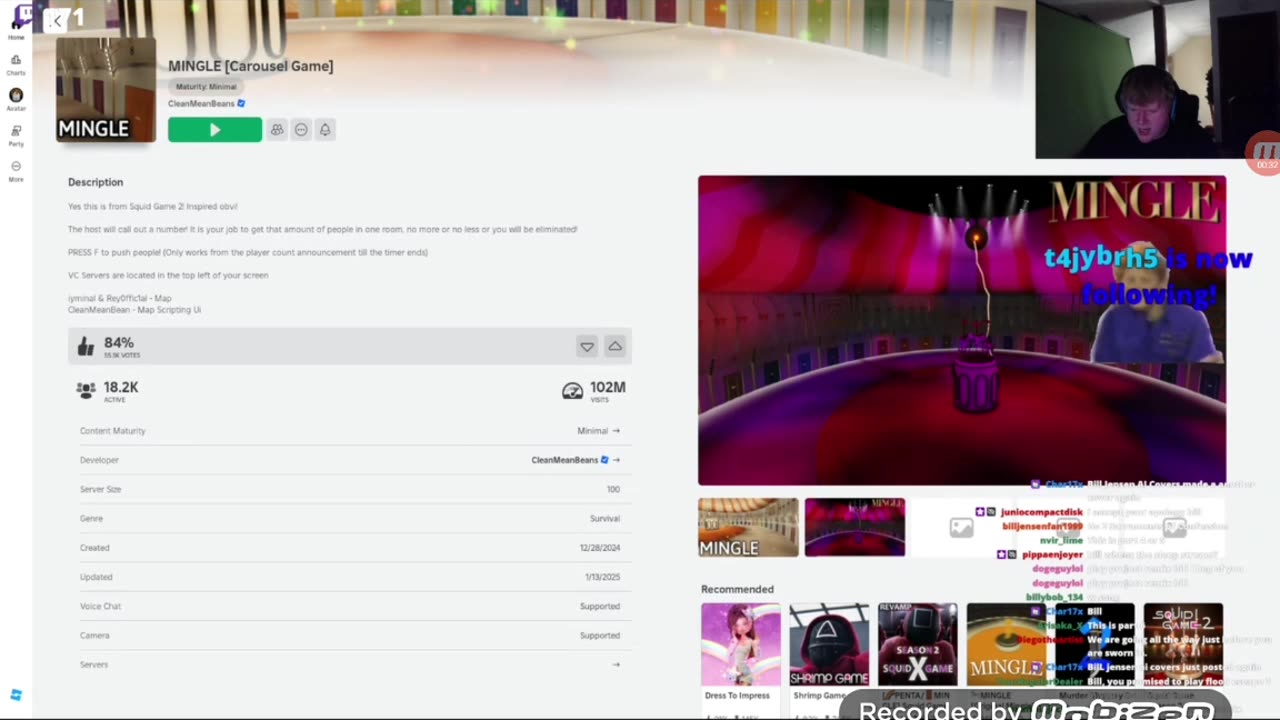Click the thumbs-up rating icon
Image resolution: width=1280 pixels, height=720 pixels.
[x=86, y=347]
